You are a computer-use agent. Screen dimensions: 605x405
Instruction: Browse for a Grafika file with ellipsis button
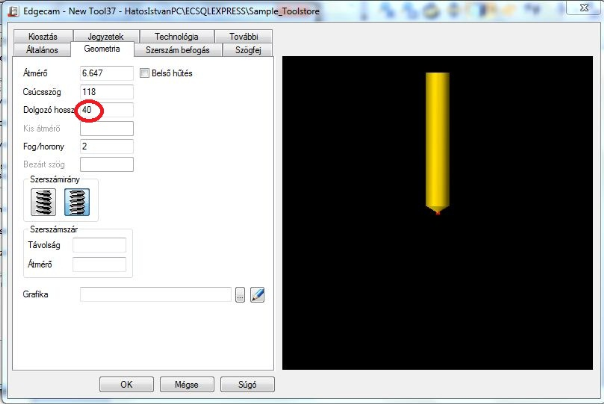coord(240,295)
